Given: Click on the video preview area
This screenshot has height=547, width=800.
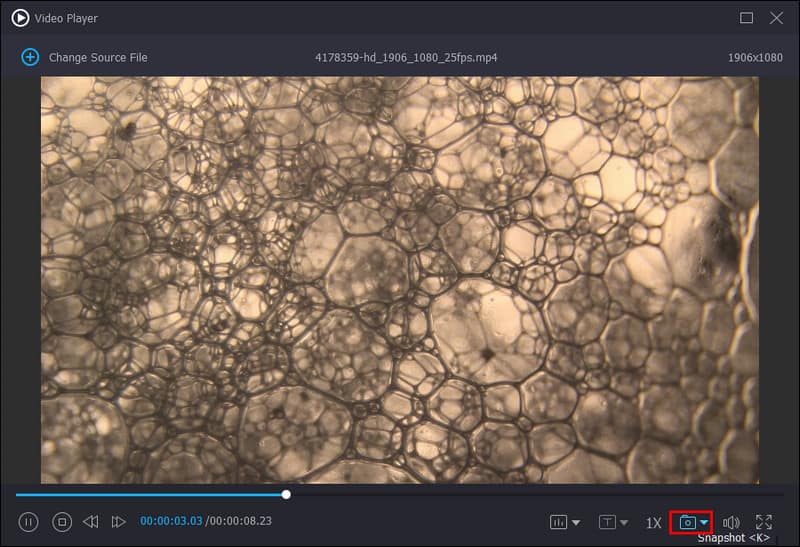Looking at the screenshot, I should tap(400, 280).
